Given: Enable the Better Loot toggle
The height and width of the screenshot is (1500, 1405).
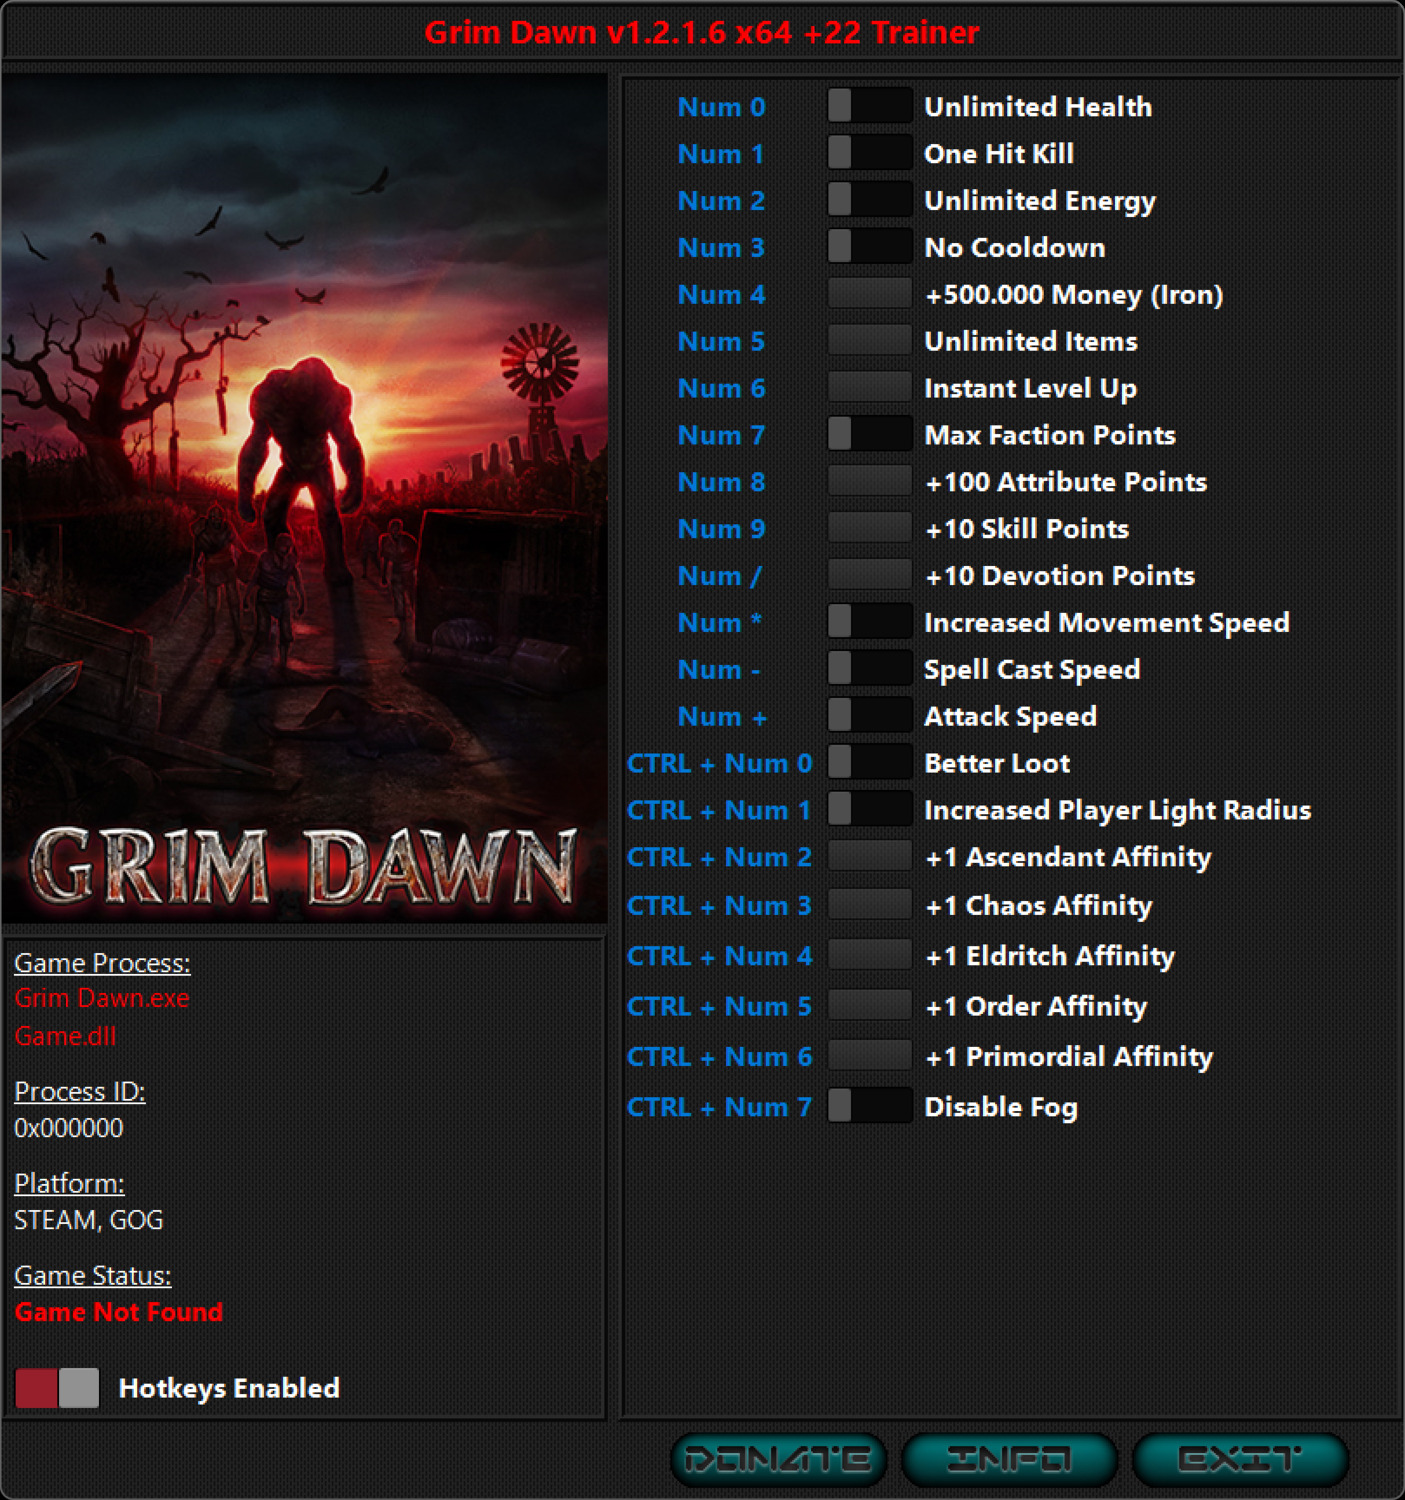Looking at the screenshot, I should (870, 763).
